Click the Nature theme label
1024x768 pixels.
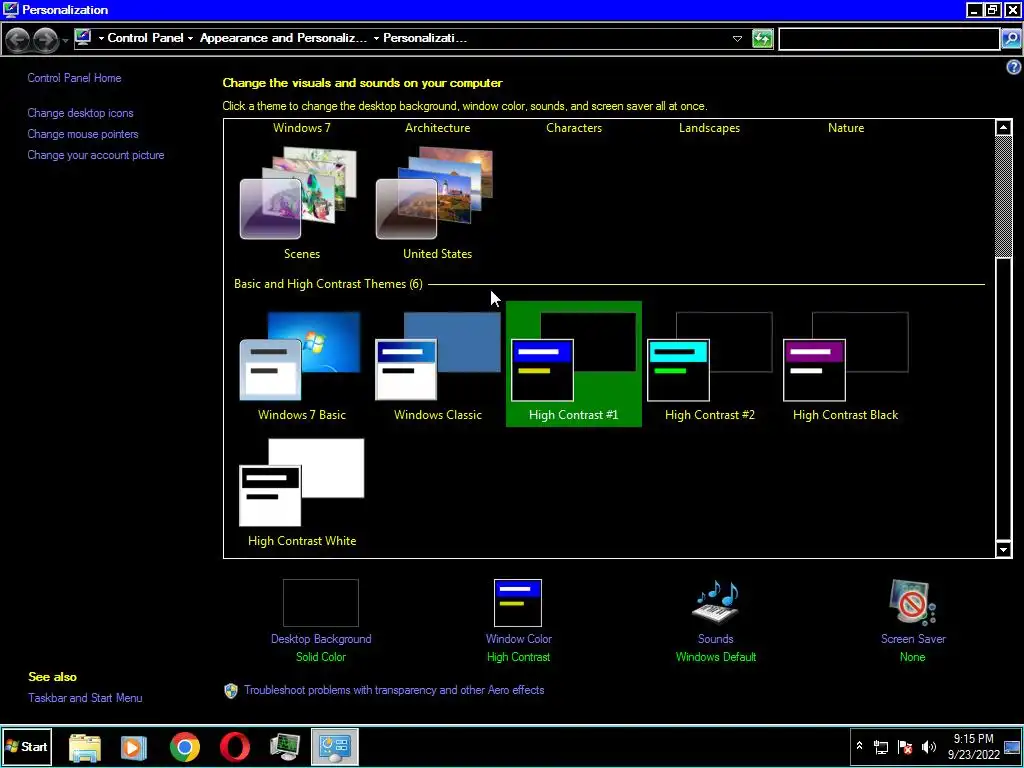pyautogui.click(x=846, y=128)
